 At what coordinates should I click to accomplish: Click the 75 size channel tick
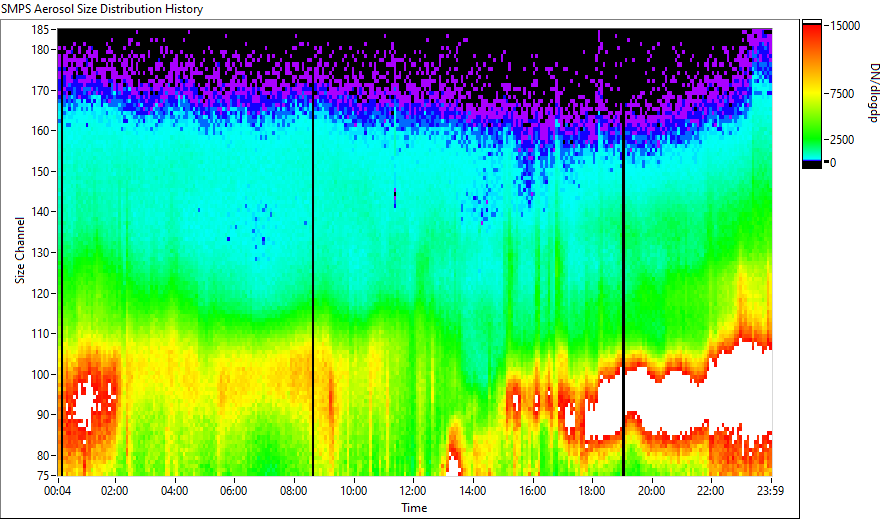coord(42,475)
